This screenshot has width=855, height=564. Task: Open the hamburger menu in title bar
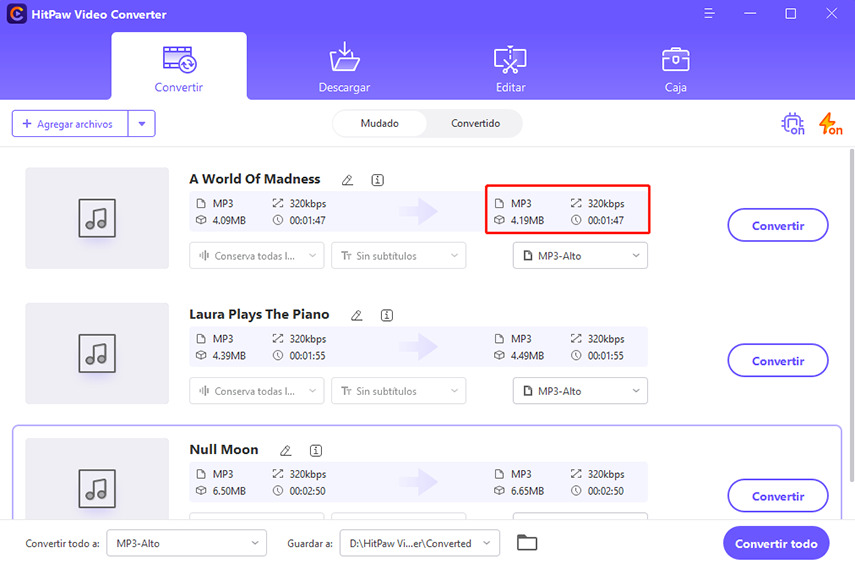click(709, 13)
